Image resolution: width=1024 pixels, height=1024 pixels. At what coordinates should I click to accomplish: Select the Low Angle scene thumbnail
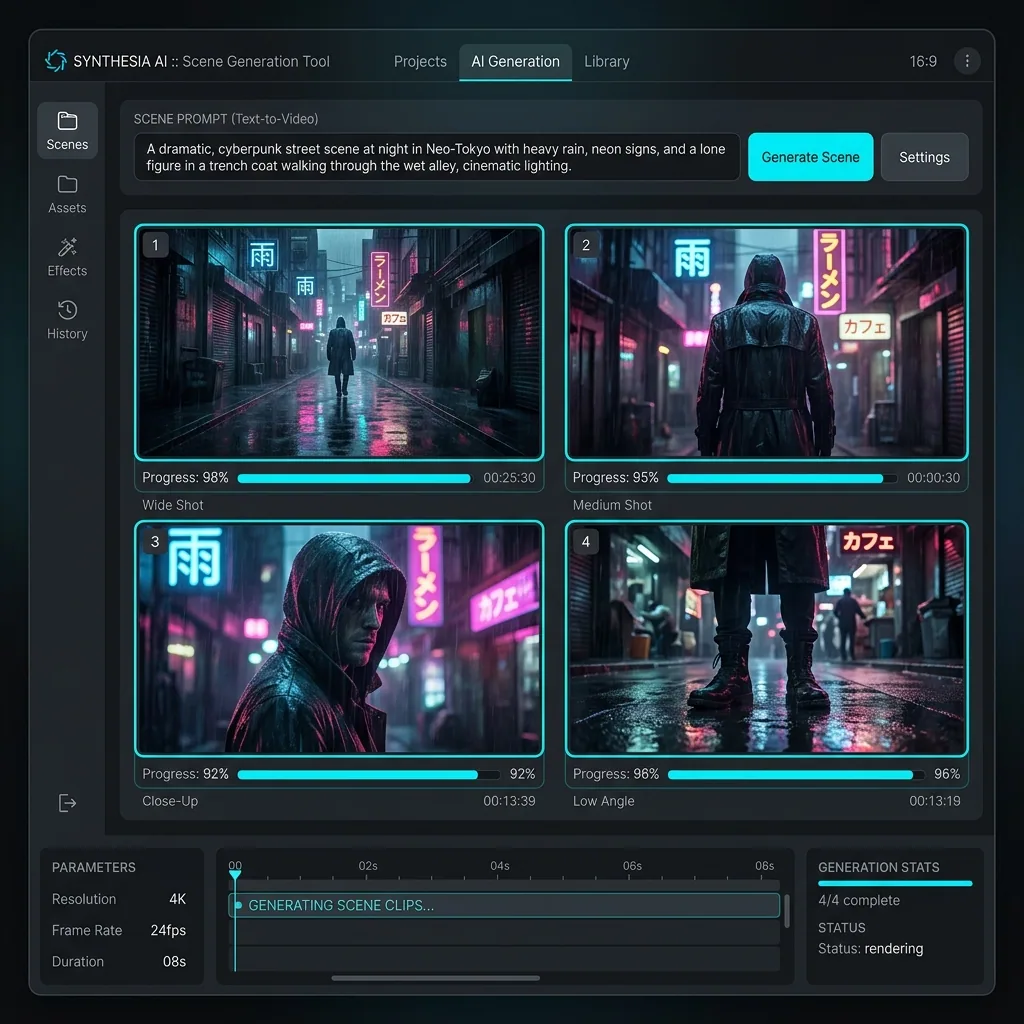point(766,638)
